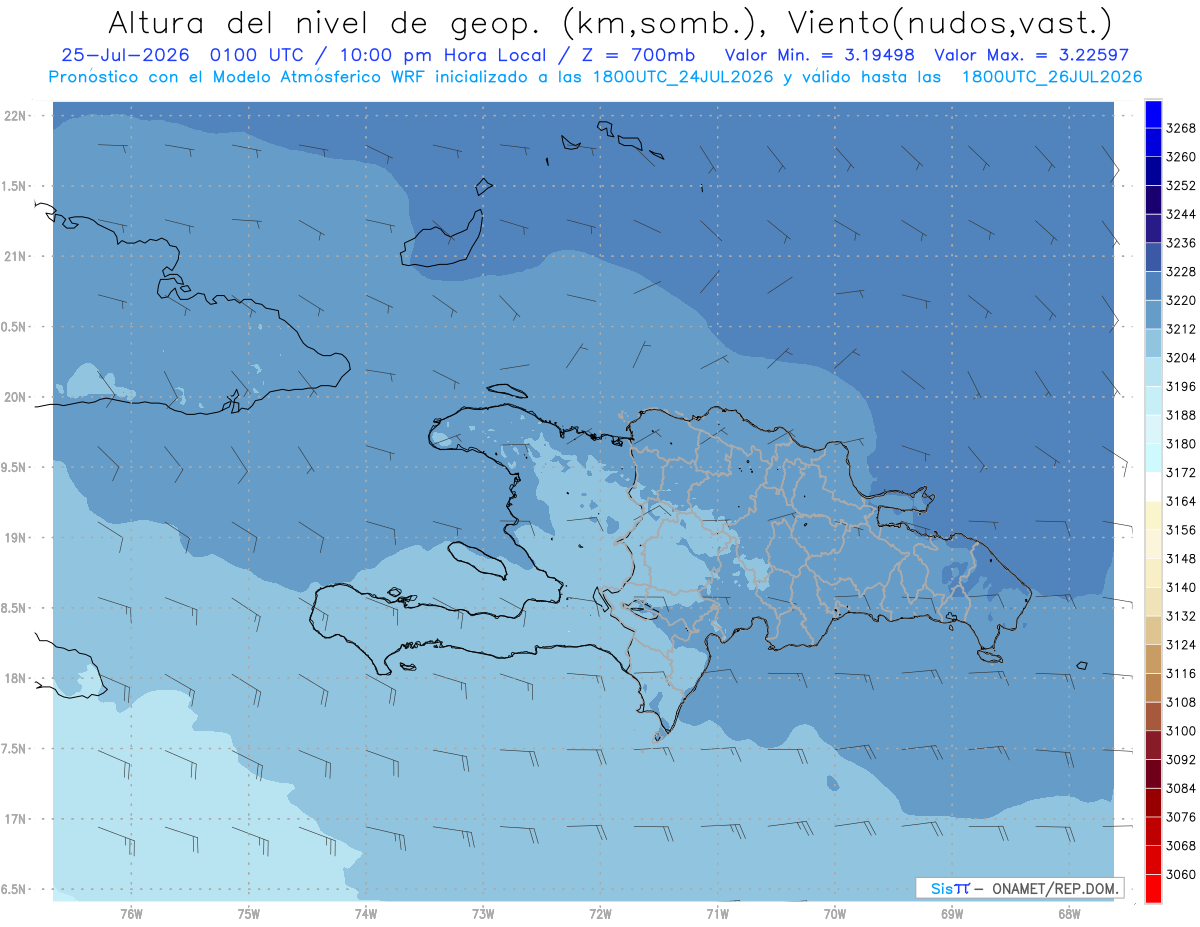
Task: Pick the bright blue swatch above 3268
Action: coord(1153,114)
